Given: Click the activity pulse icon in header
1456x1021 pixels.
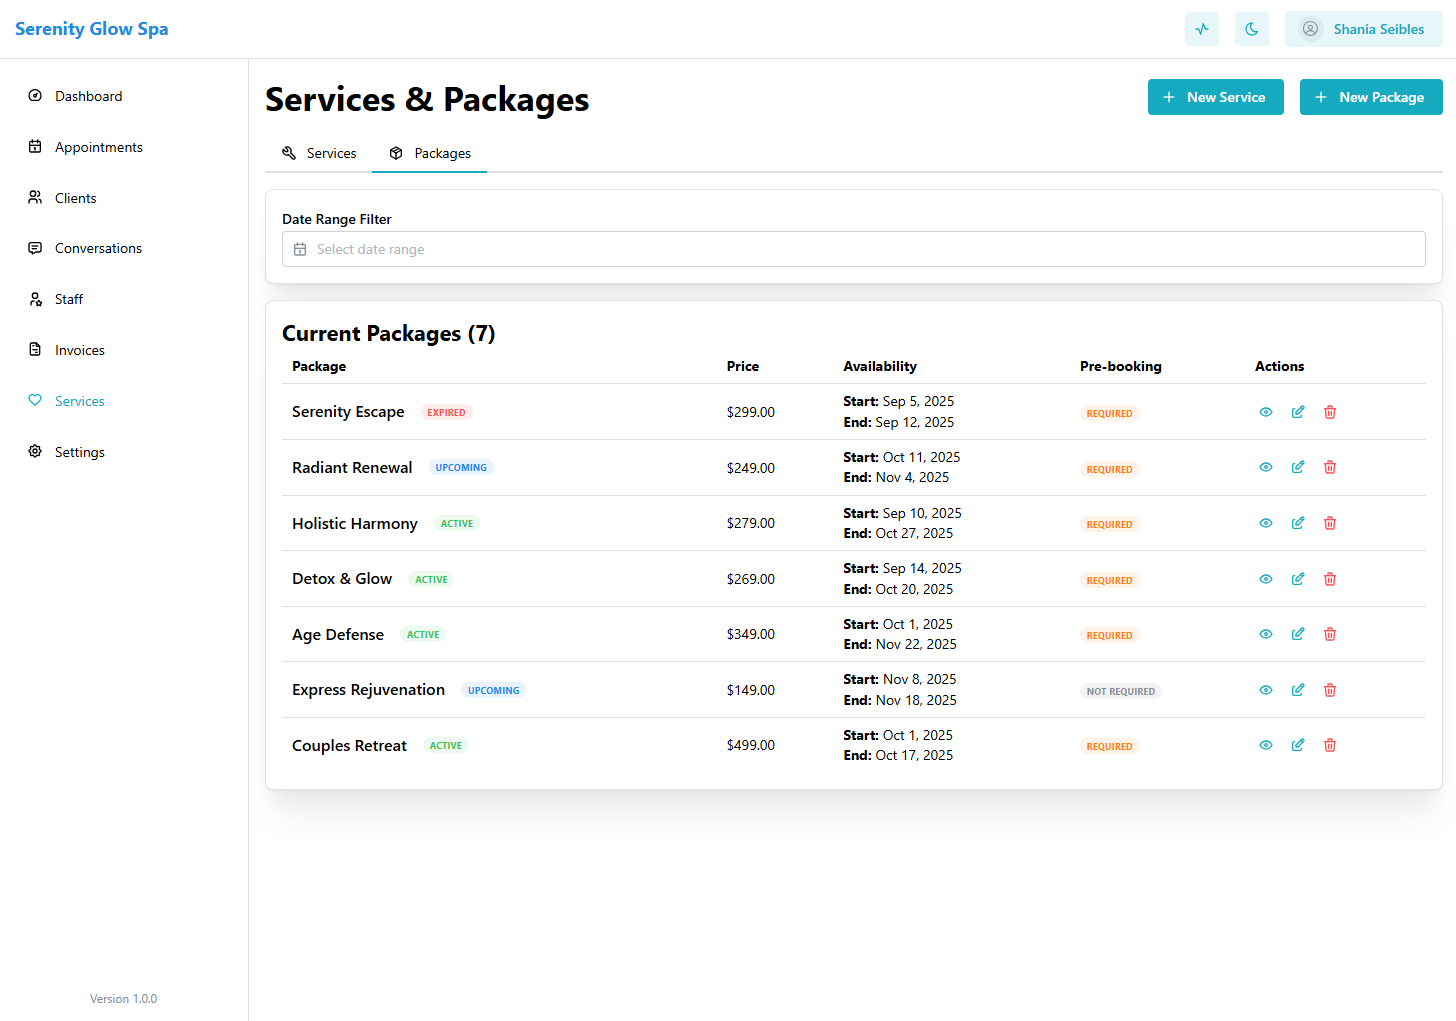Looking at the screenshot, I should (1201, 29).
